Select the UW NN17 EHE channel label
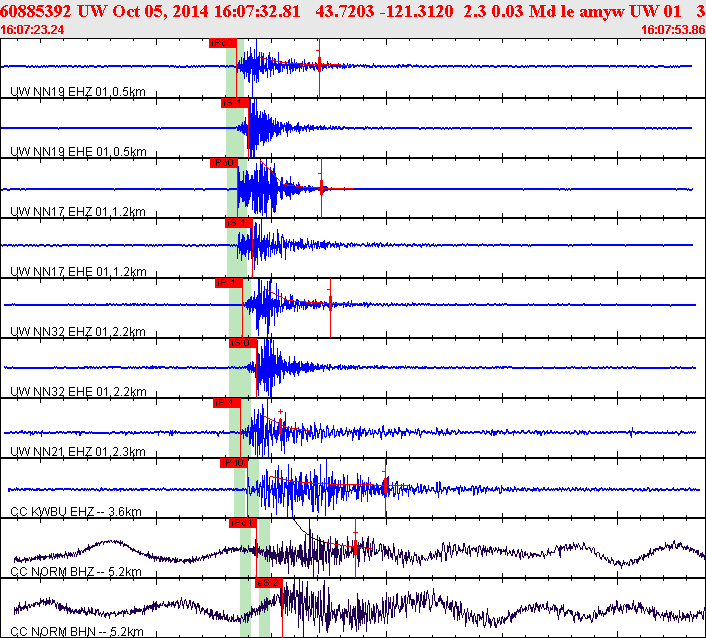This screenshot has height=638, width=706. [x=77, y=272]
